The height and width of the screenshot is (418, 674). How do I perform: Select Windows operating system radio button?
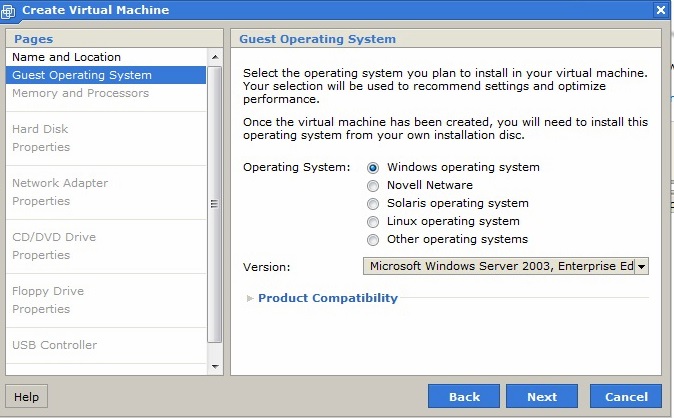pyautogui.click(x=373, y=168)
